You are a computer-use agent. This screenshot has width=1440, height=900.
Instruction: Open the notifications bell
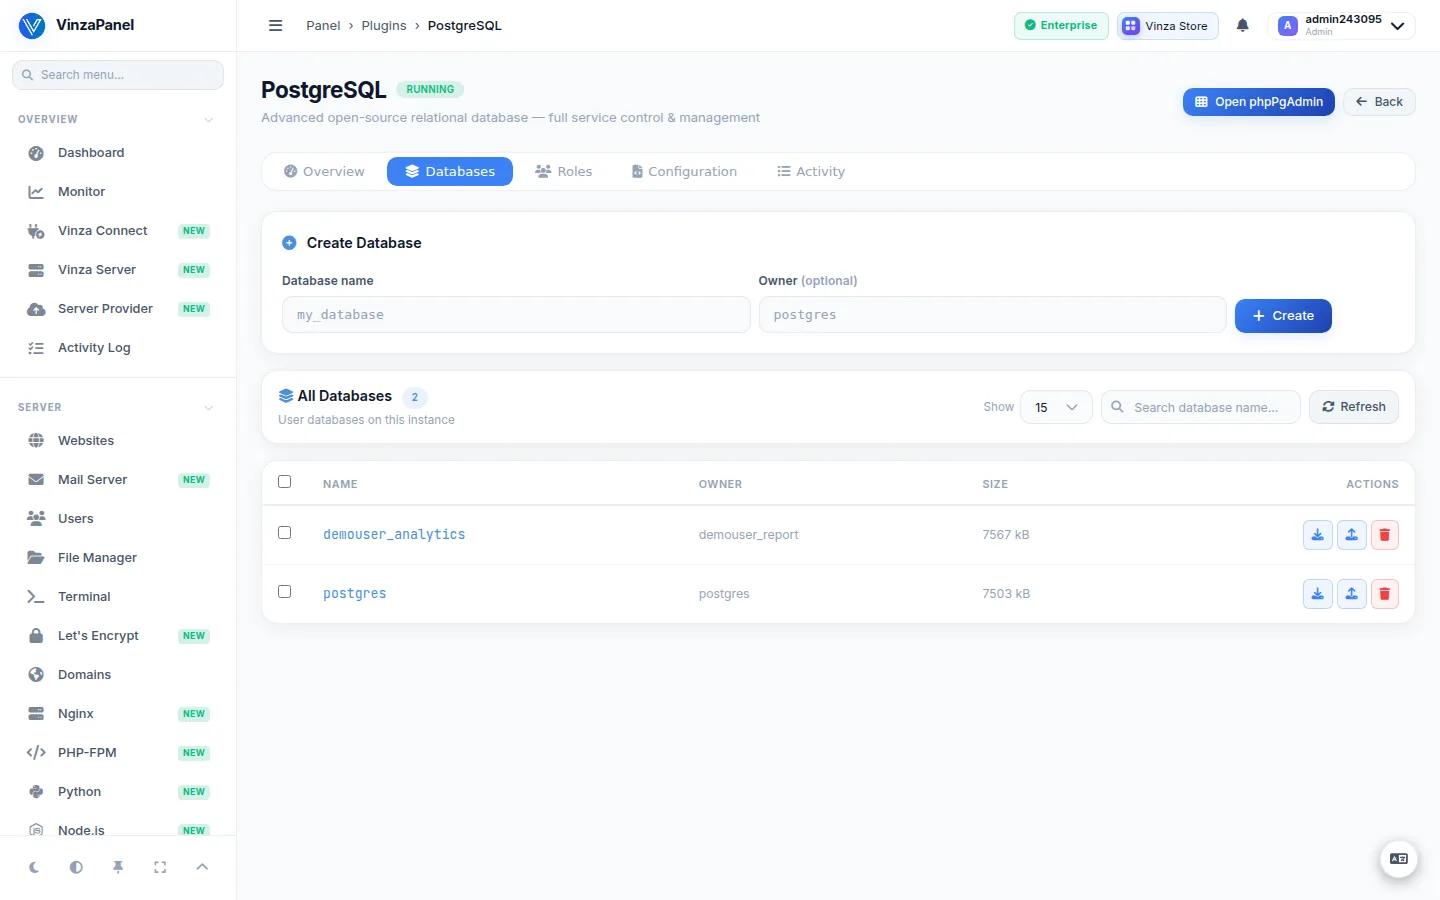click(1242, 26)
